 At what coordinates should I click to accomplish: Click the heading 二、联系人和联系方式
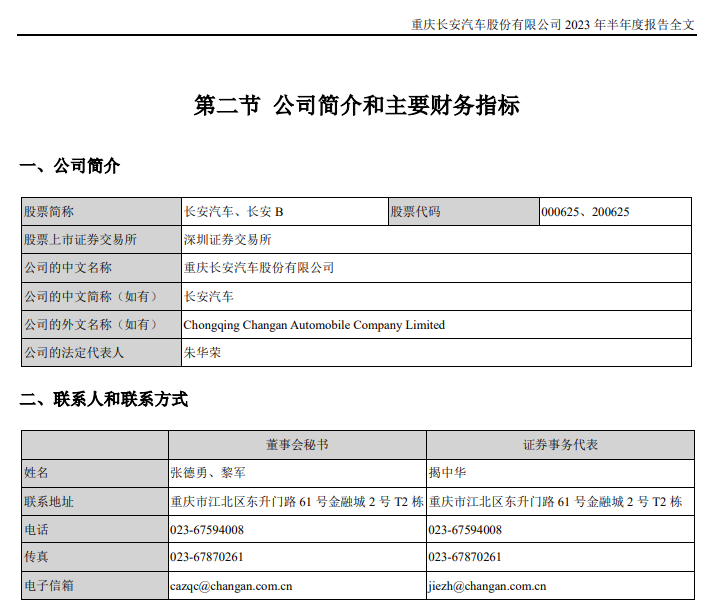point(104,399)
